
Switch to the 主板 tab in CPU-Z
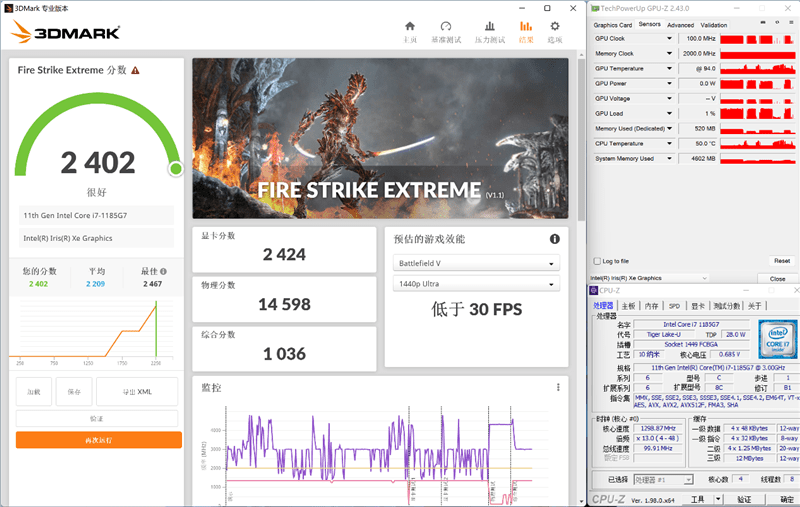pos(629,306)
